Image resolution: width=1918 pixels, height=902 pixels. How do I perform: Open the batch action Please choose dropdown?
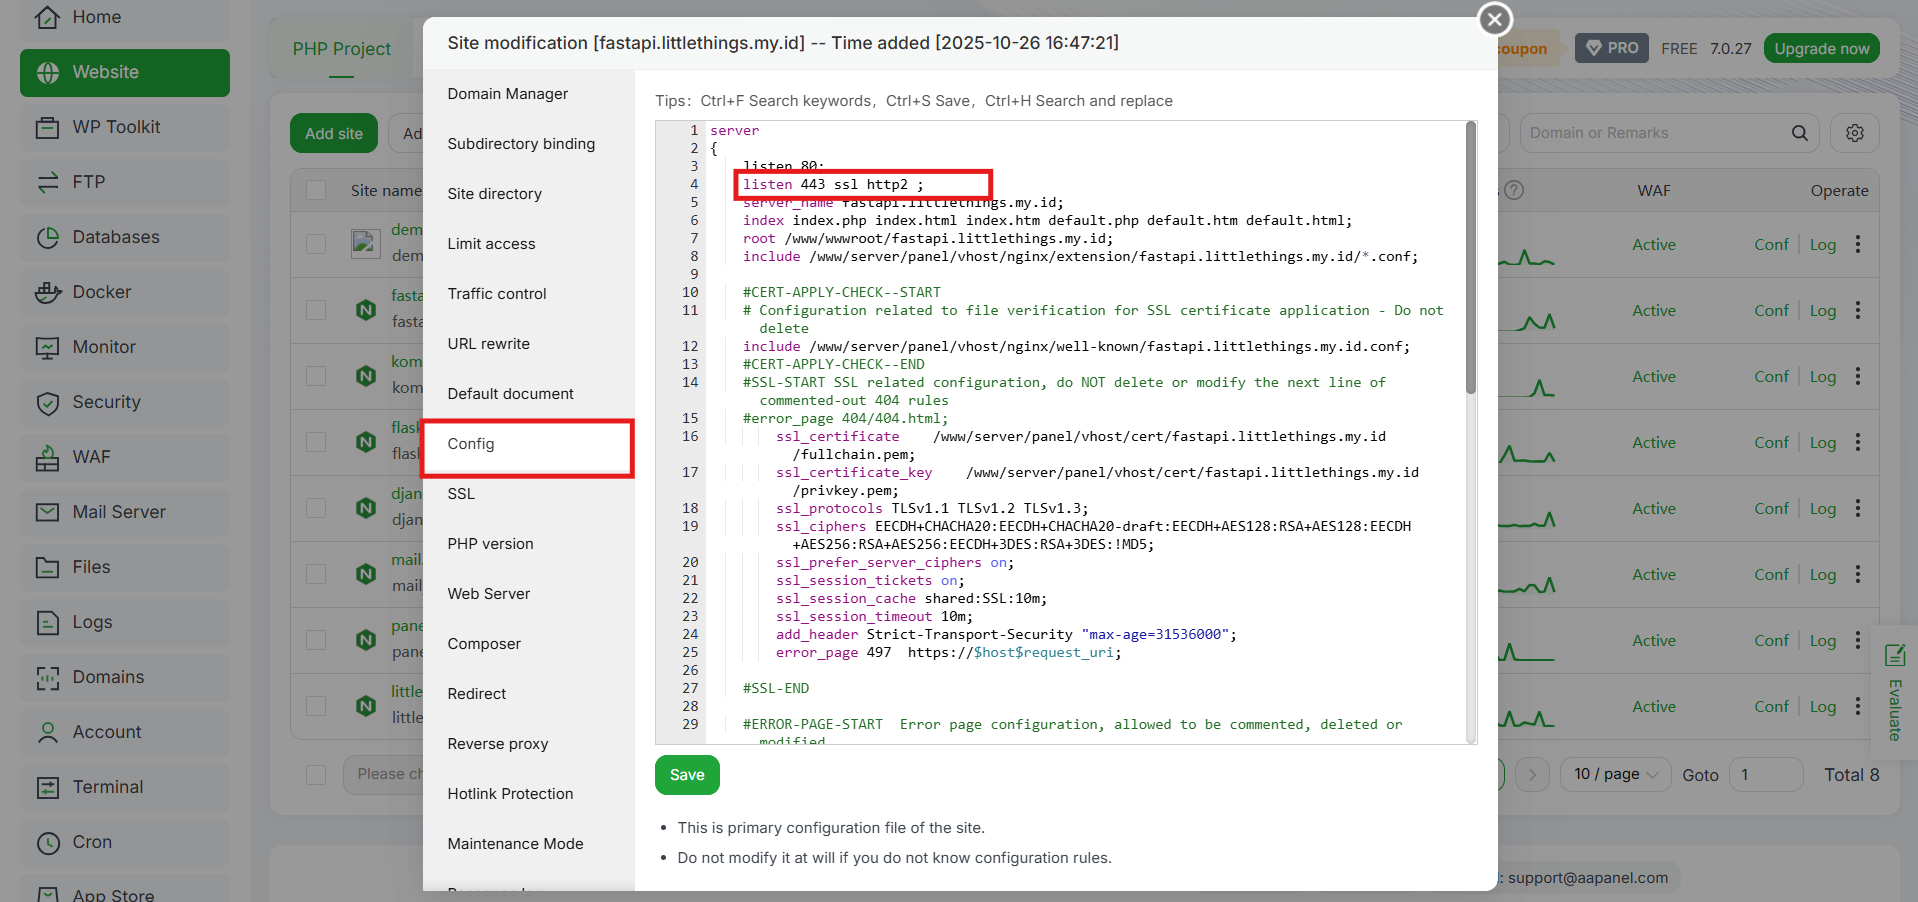tap(384, 774)
